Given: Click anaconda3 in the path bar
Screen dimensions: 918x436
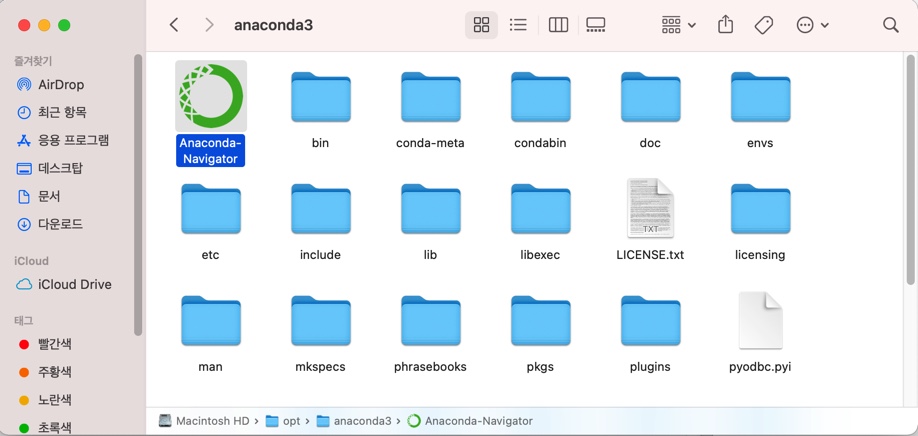Looking at the screenshot, I should (354, 421).
